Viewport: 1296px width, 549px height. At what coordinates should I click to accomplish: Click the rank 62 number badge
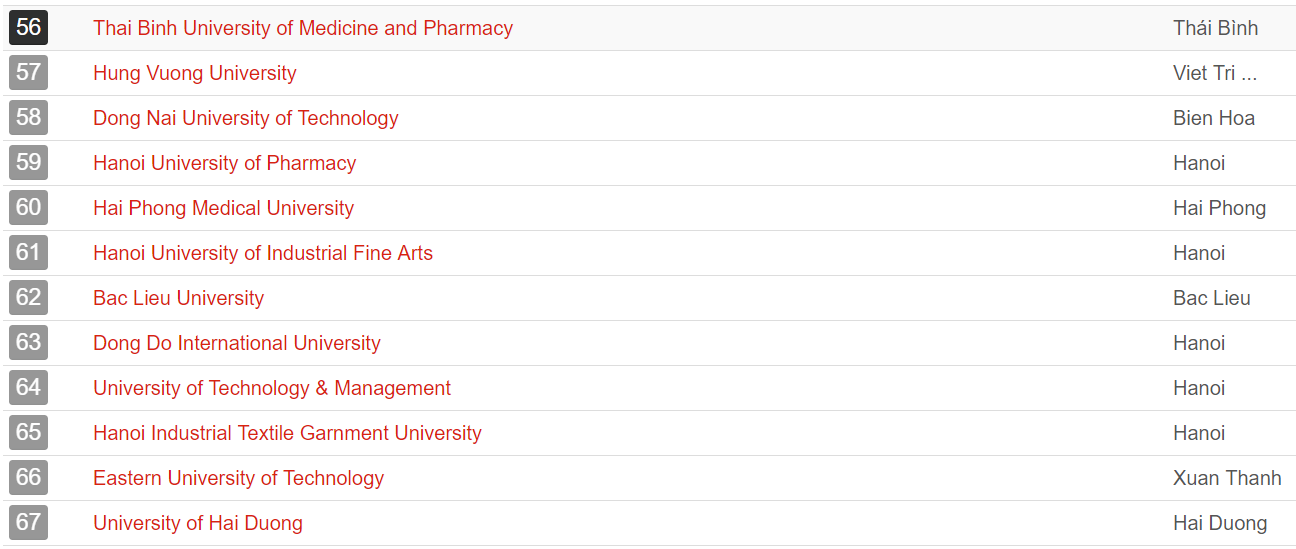click(28, 298)
